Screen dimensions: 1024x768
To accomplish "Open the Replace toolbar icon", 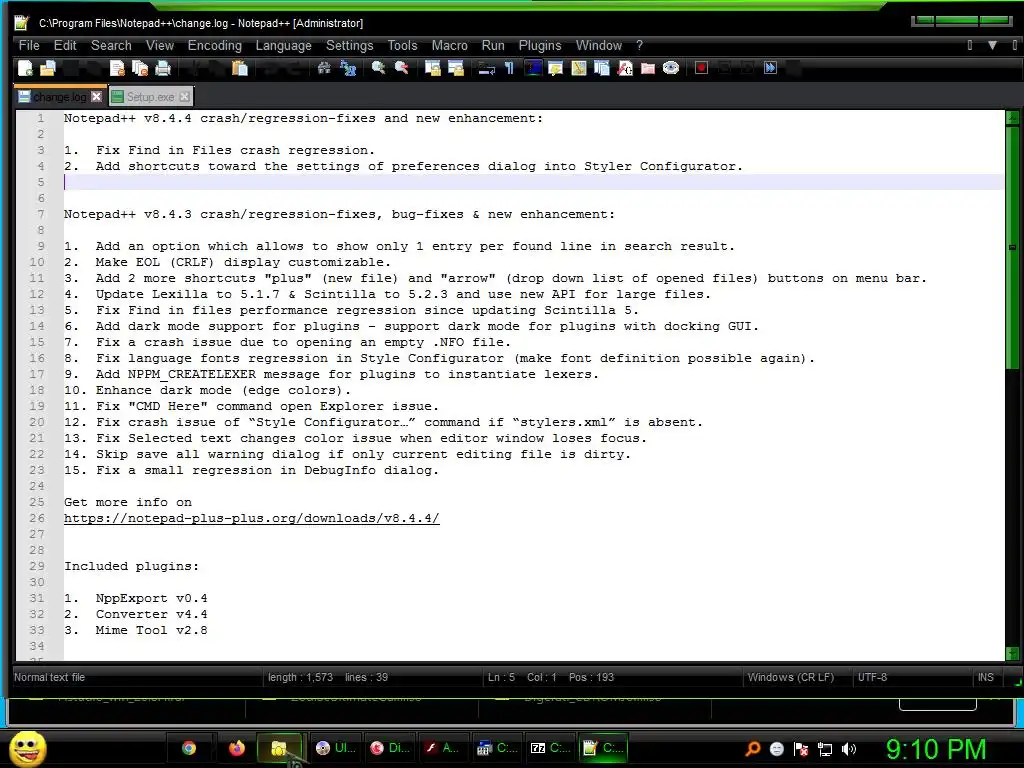I will coord(348,68).
